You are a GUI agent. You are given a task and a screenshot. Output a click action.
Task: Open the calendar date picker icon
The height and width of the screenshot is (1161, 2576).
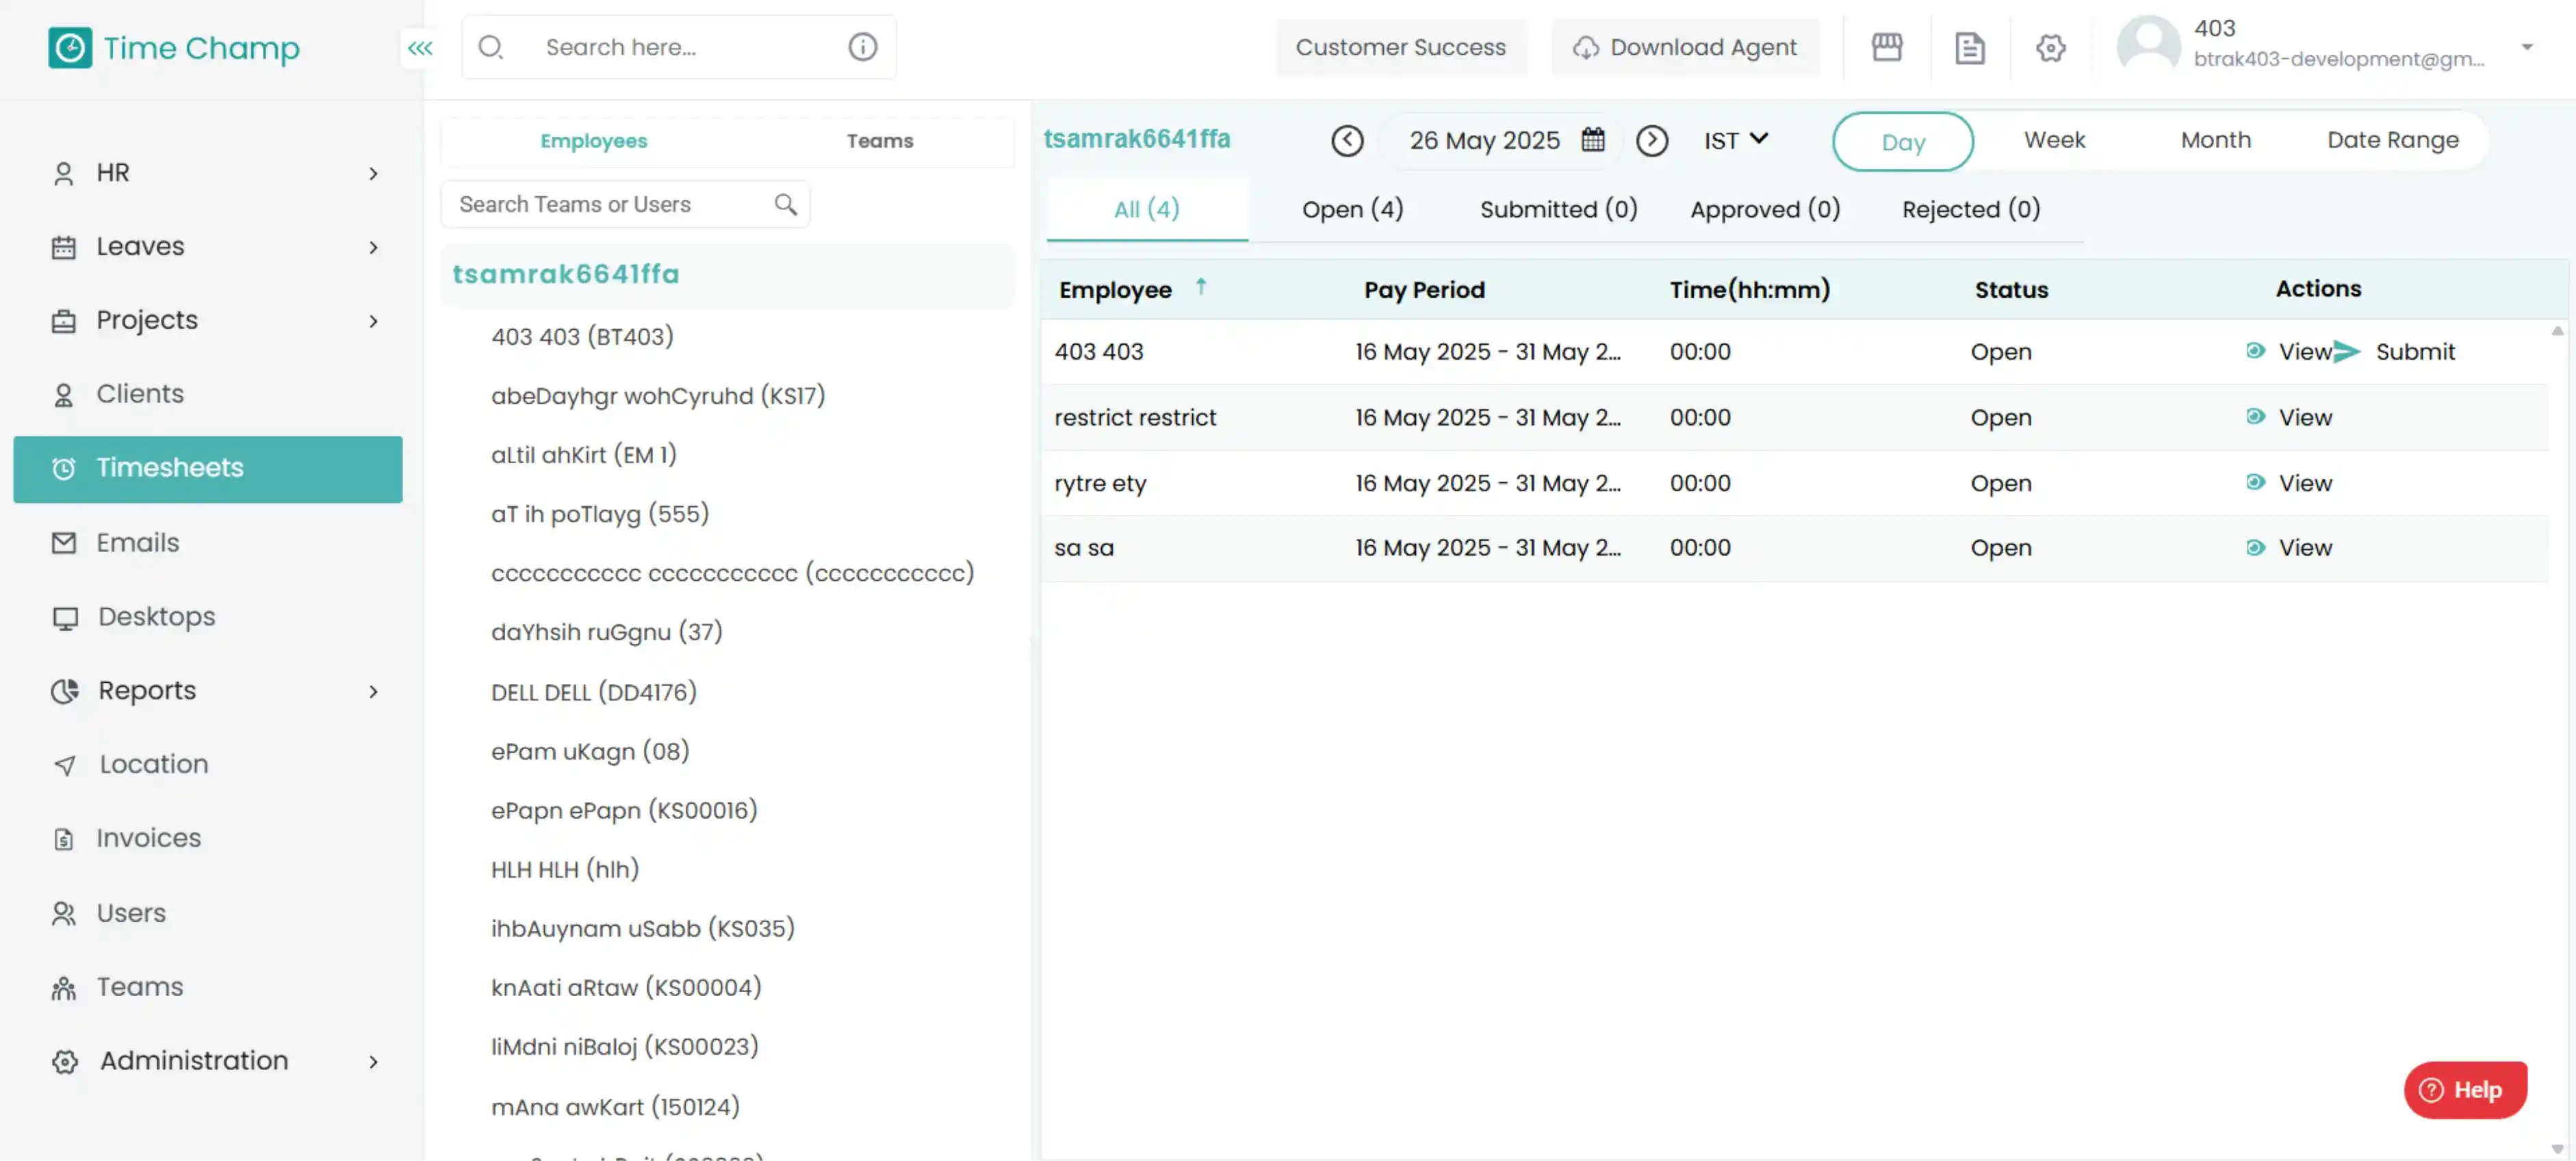click(x=1592, y=140)
